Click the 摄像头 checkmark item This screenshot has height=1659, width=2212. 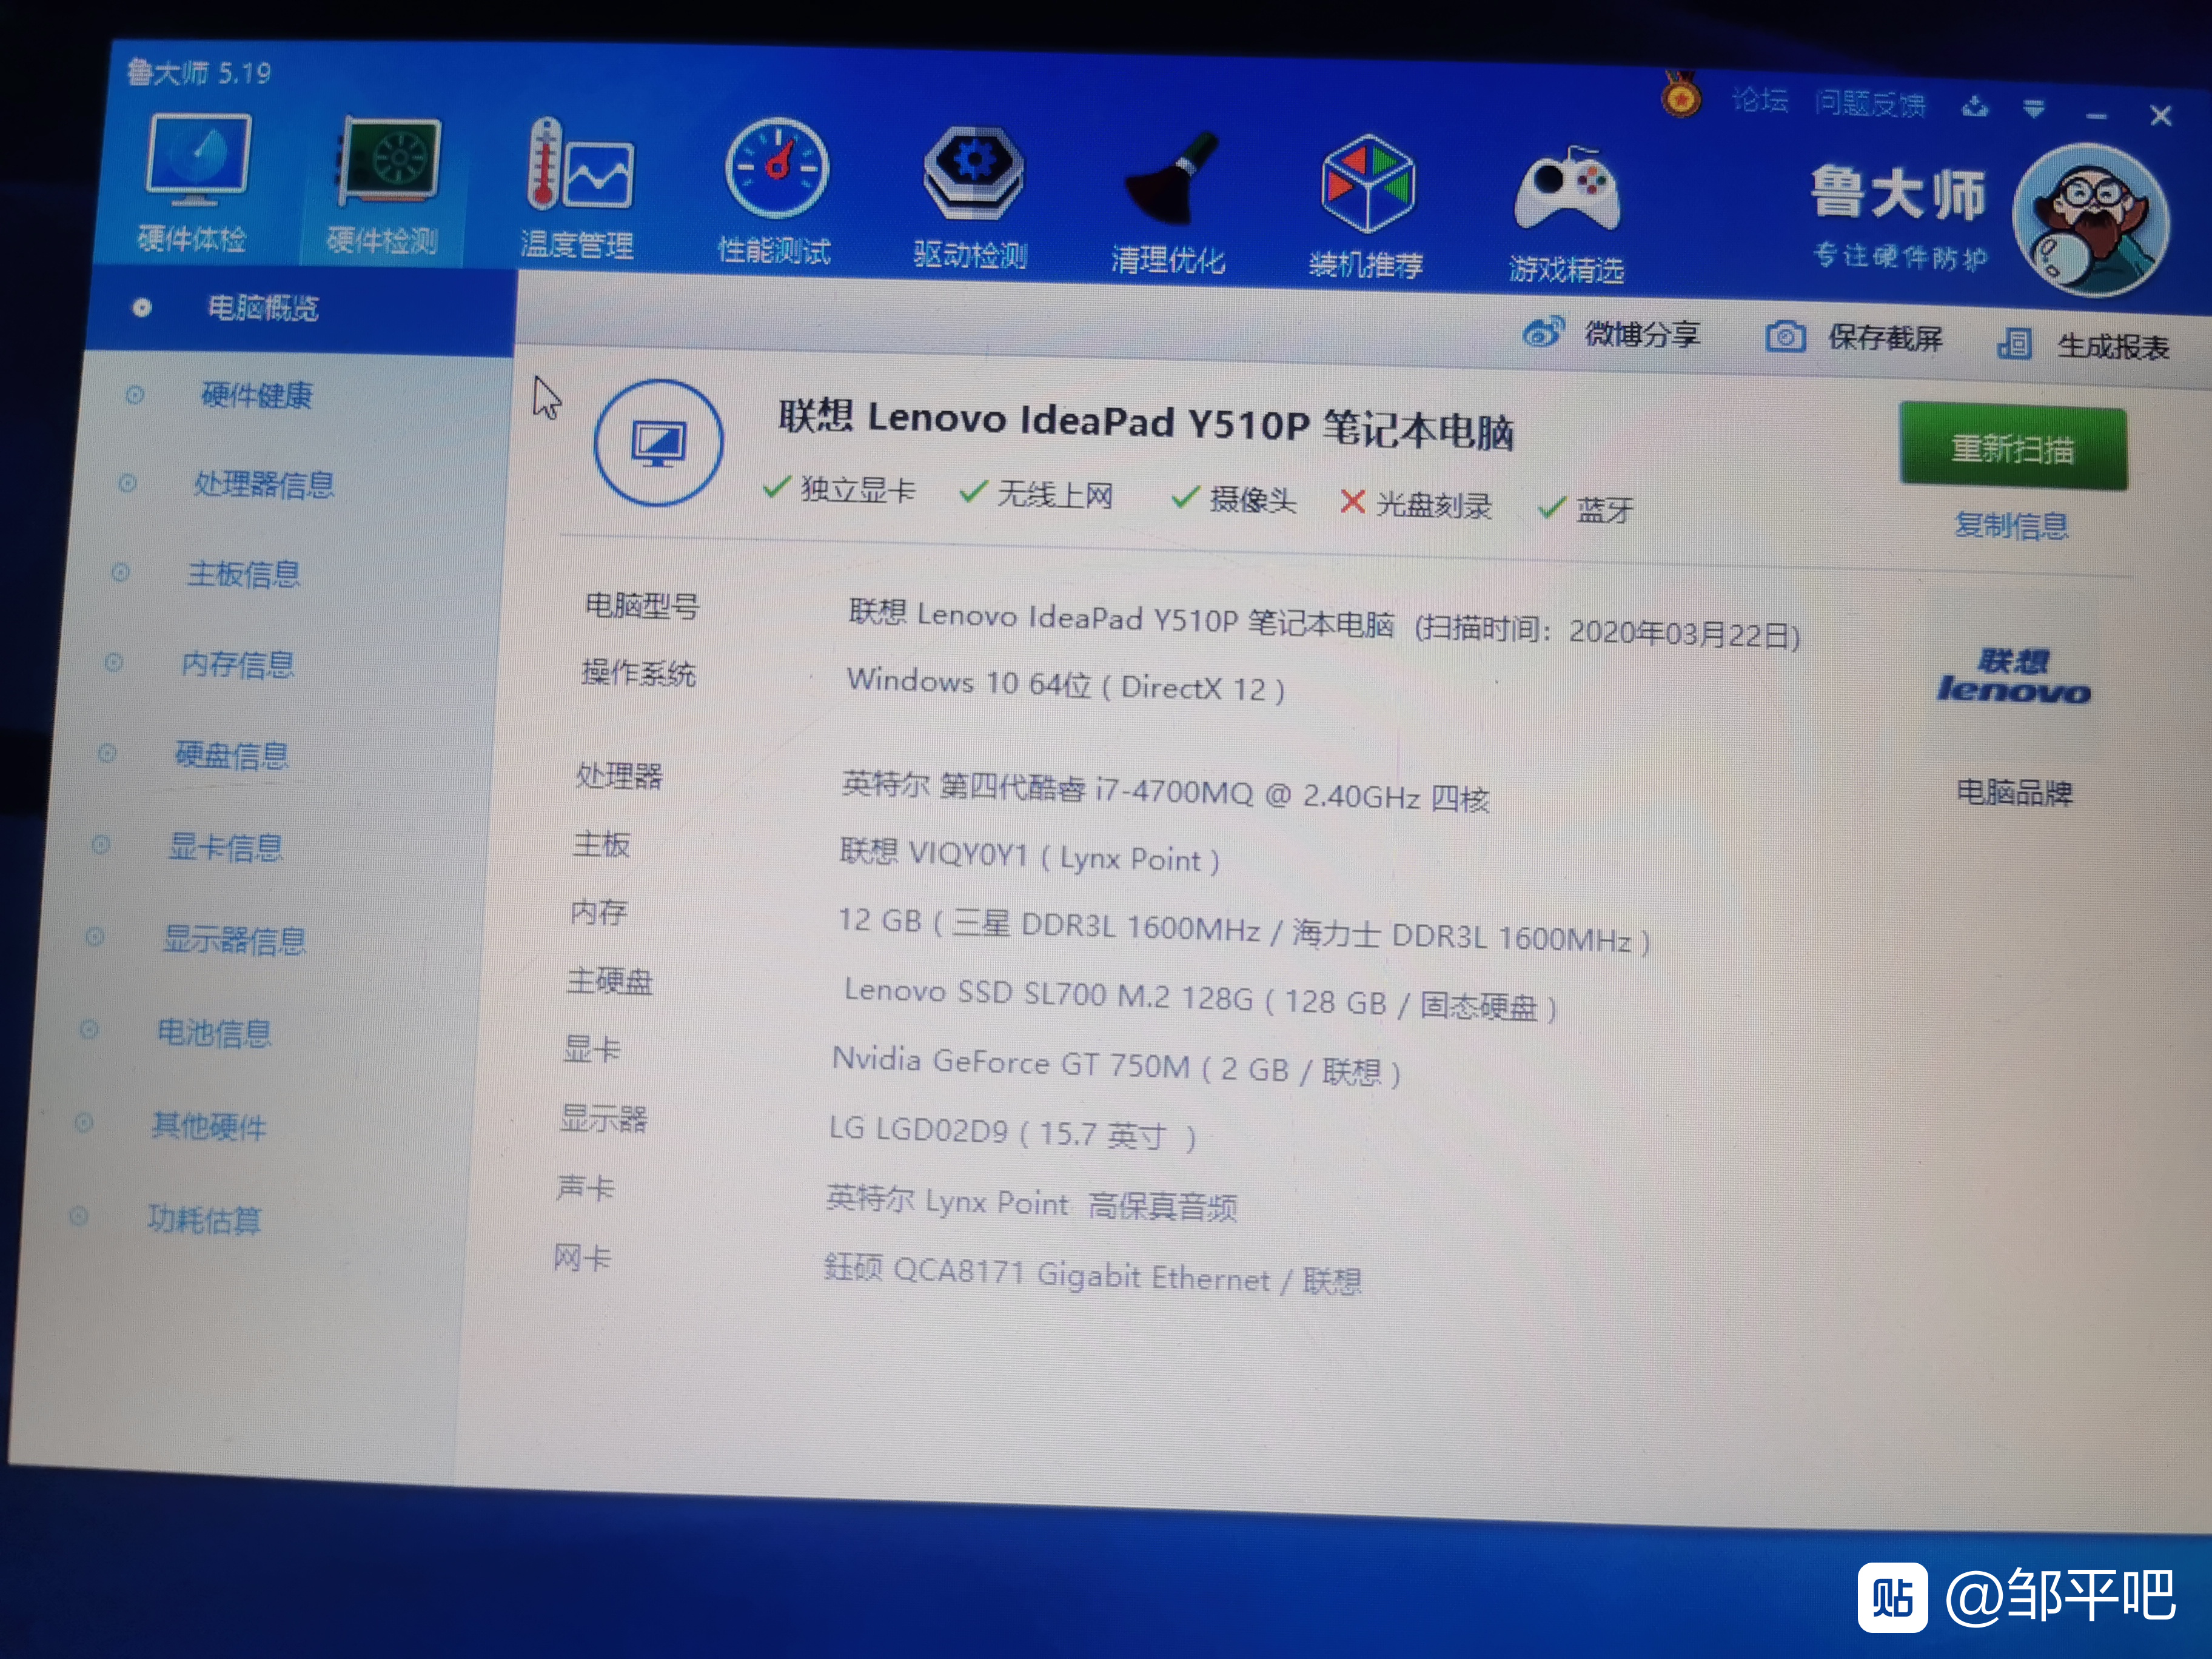click(1234, 499)
